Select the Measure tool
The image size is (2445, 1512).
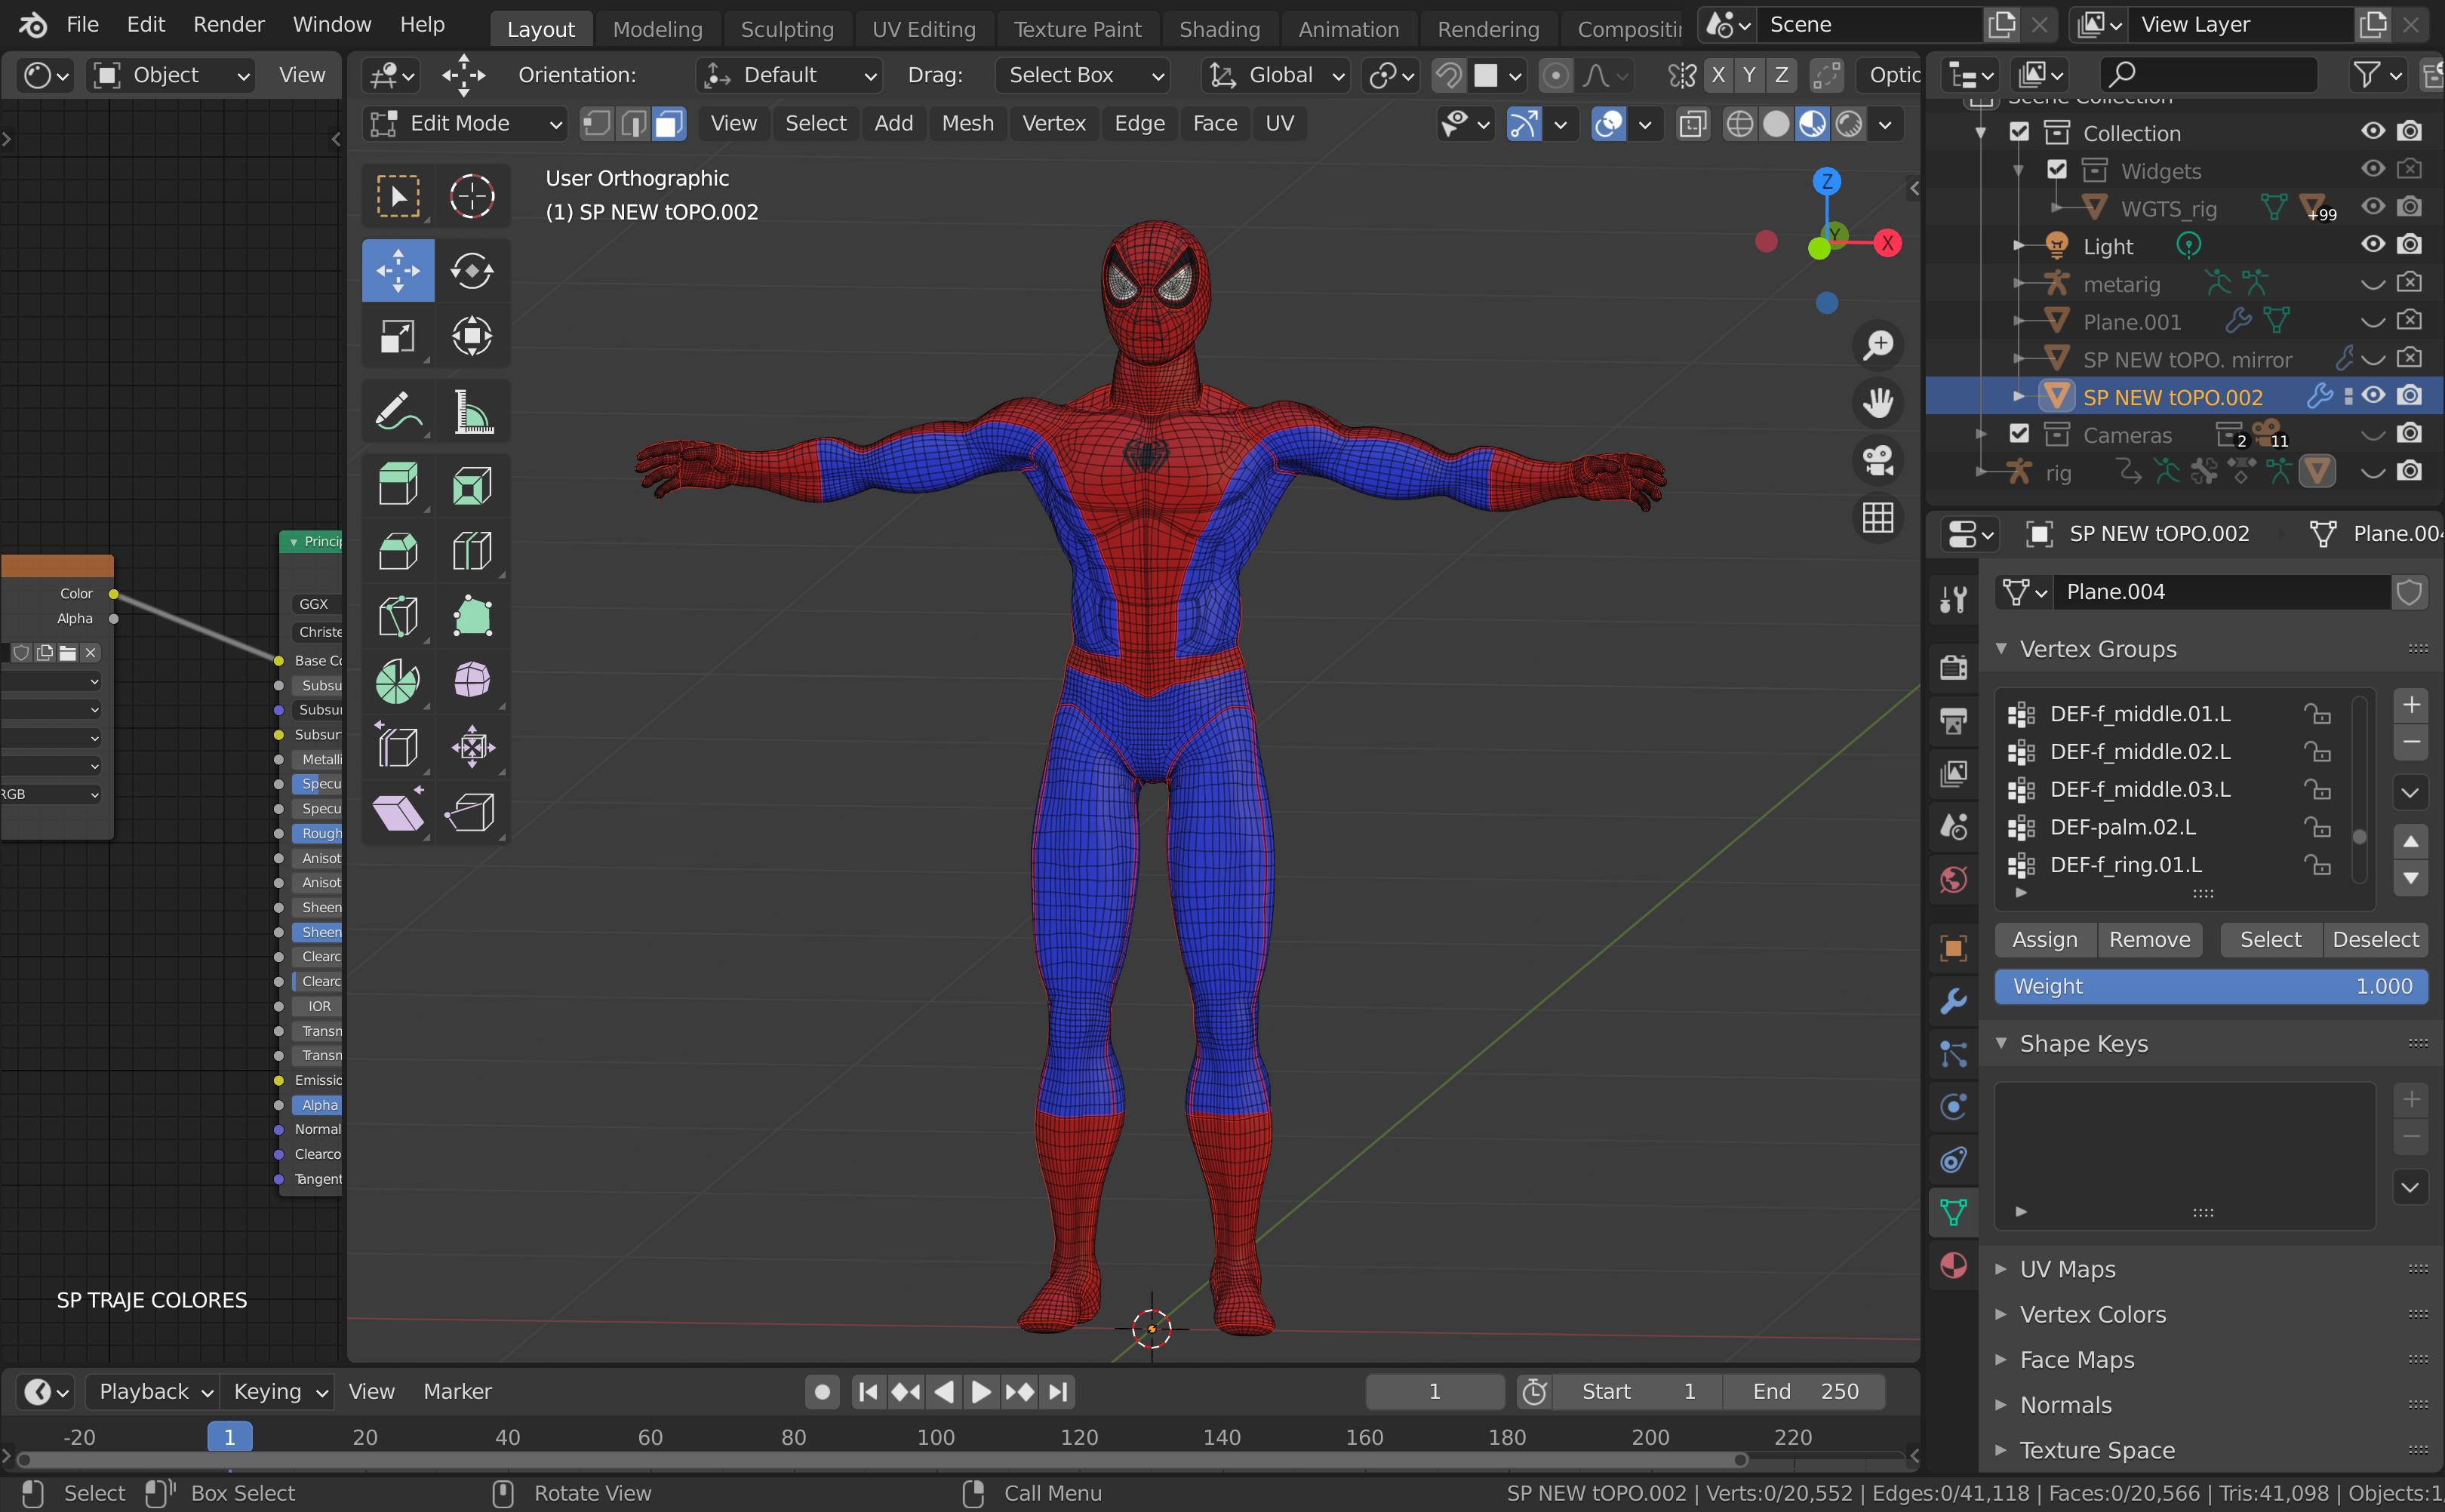472,411
